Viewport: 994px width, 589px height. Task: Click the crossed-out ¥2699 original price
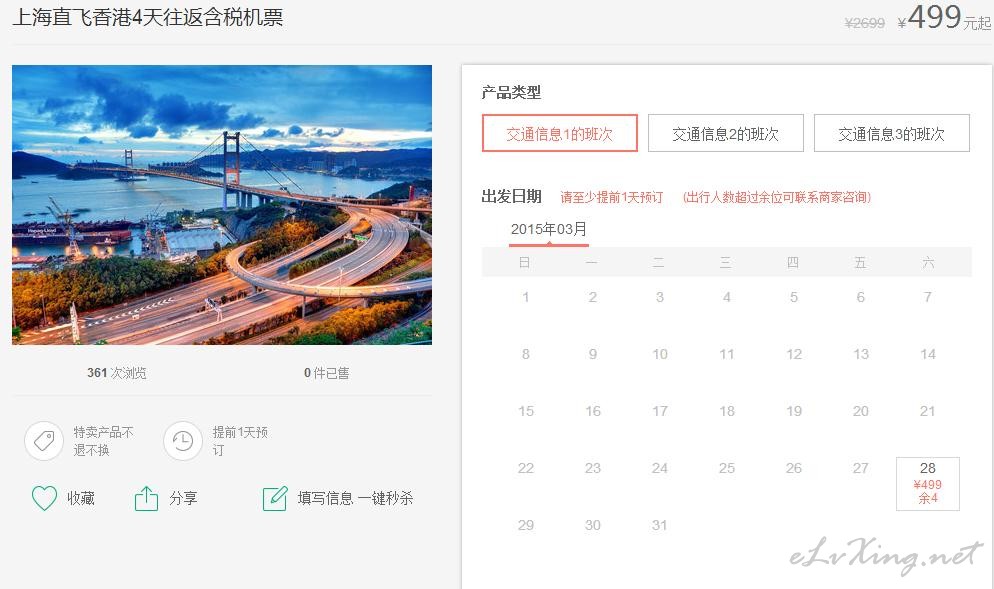(865, 23)
